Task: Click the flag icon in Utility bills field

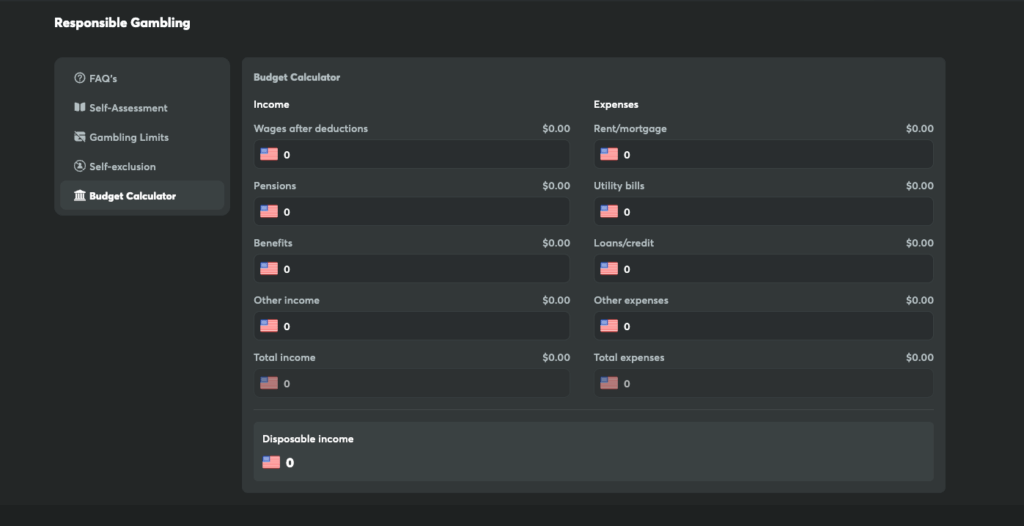Action: click(x=608, y=211)
